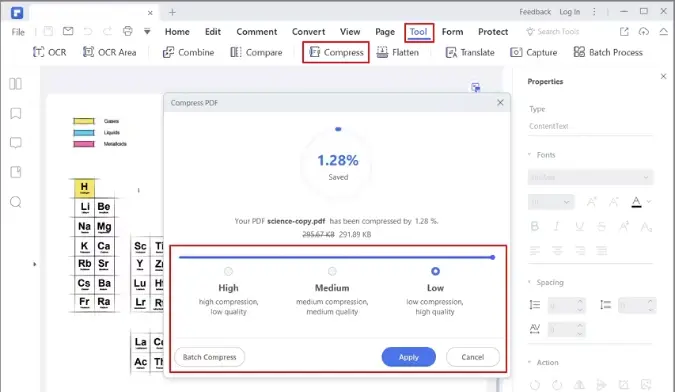The height and width of the screenshot is (392, 675).
Task: Click the italic I formatting icon
Action: pos(557,226)
